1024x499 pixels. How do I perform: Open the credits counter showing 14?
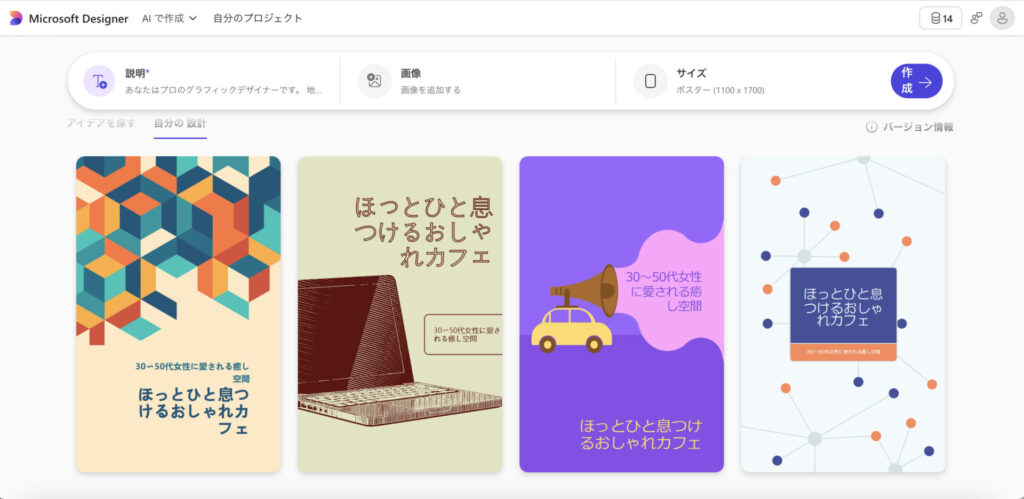point(940,18)
